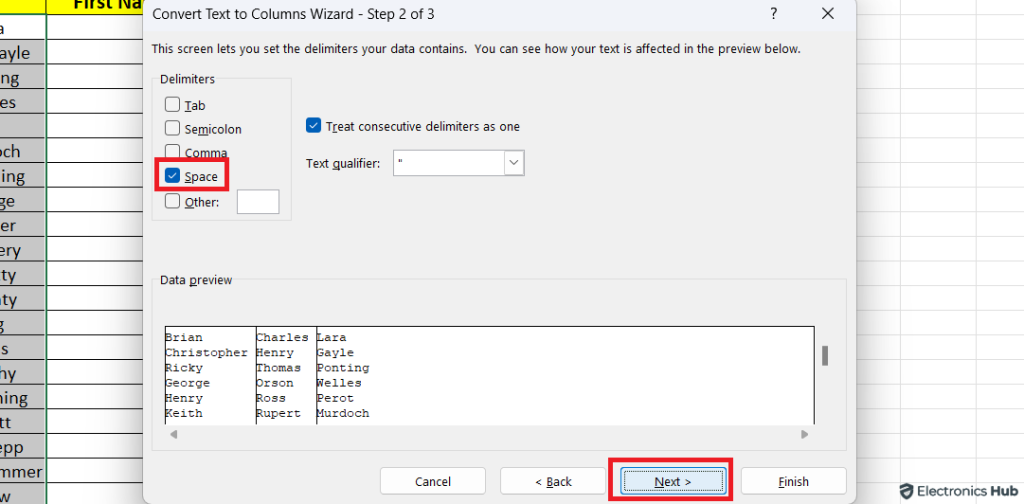Enable the Other delimiter checkbox
Viewport: 1024px width, 504px height.
pos(173,201)
